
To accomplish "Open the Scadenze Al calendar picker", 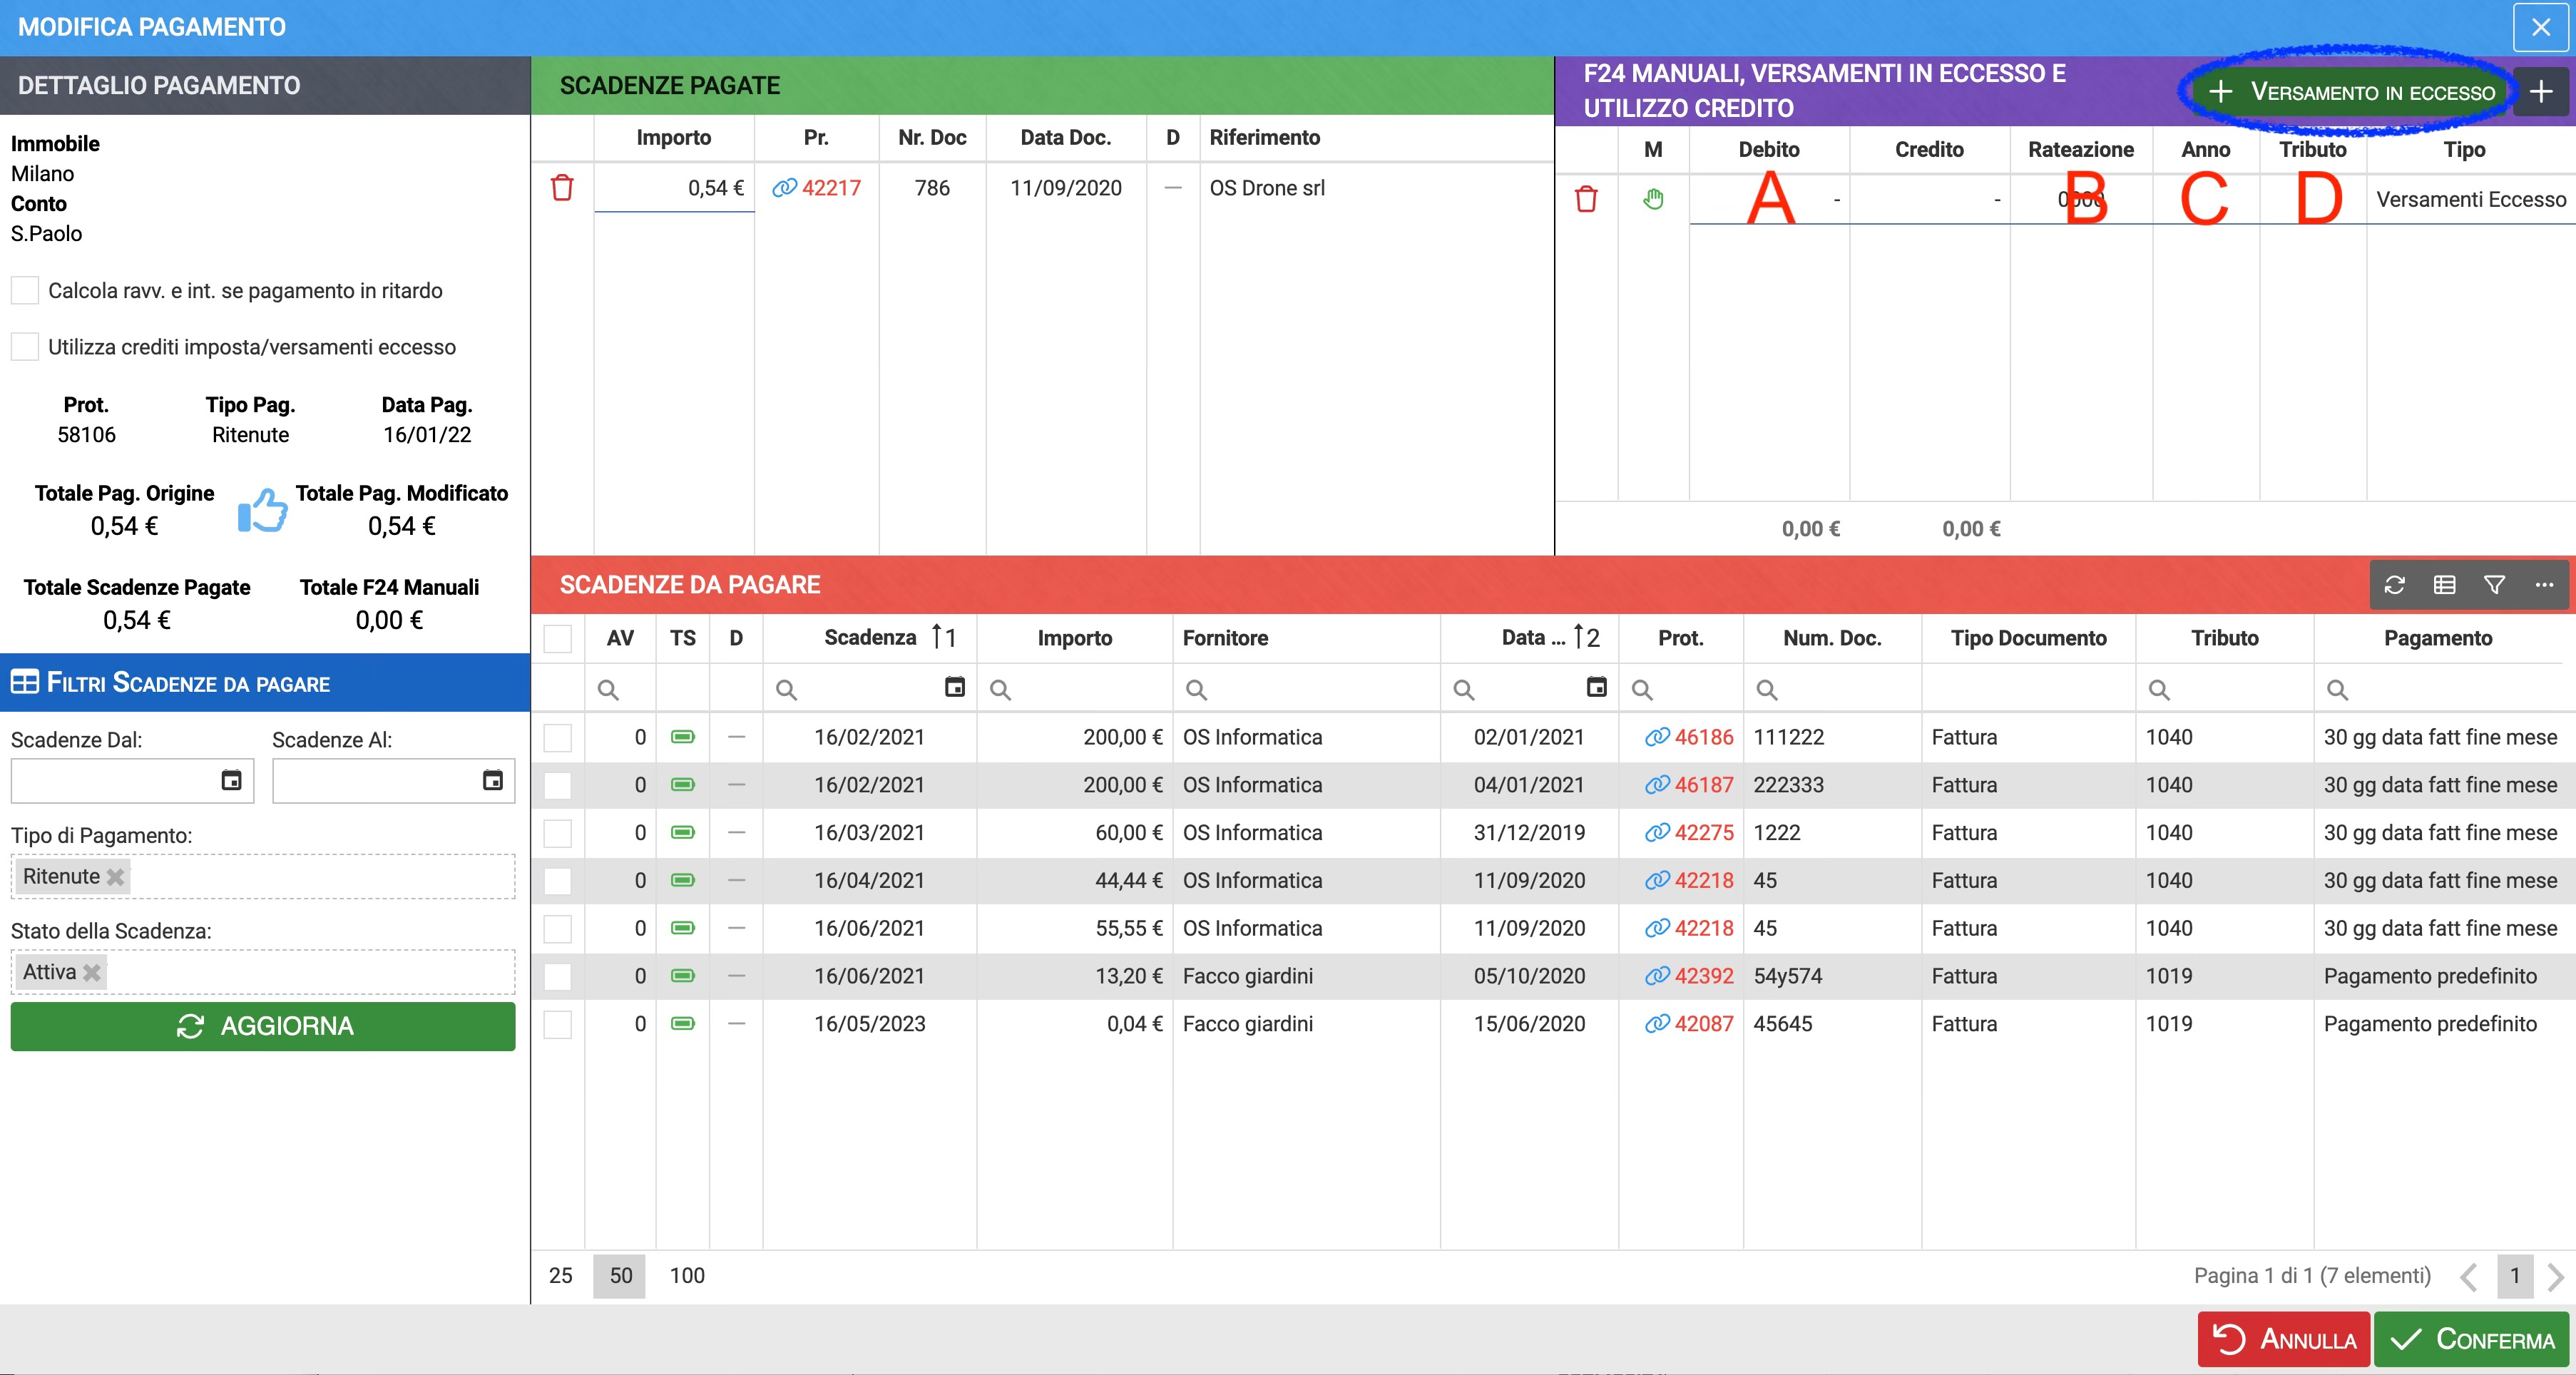I will point(493,780).
